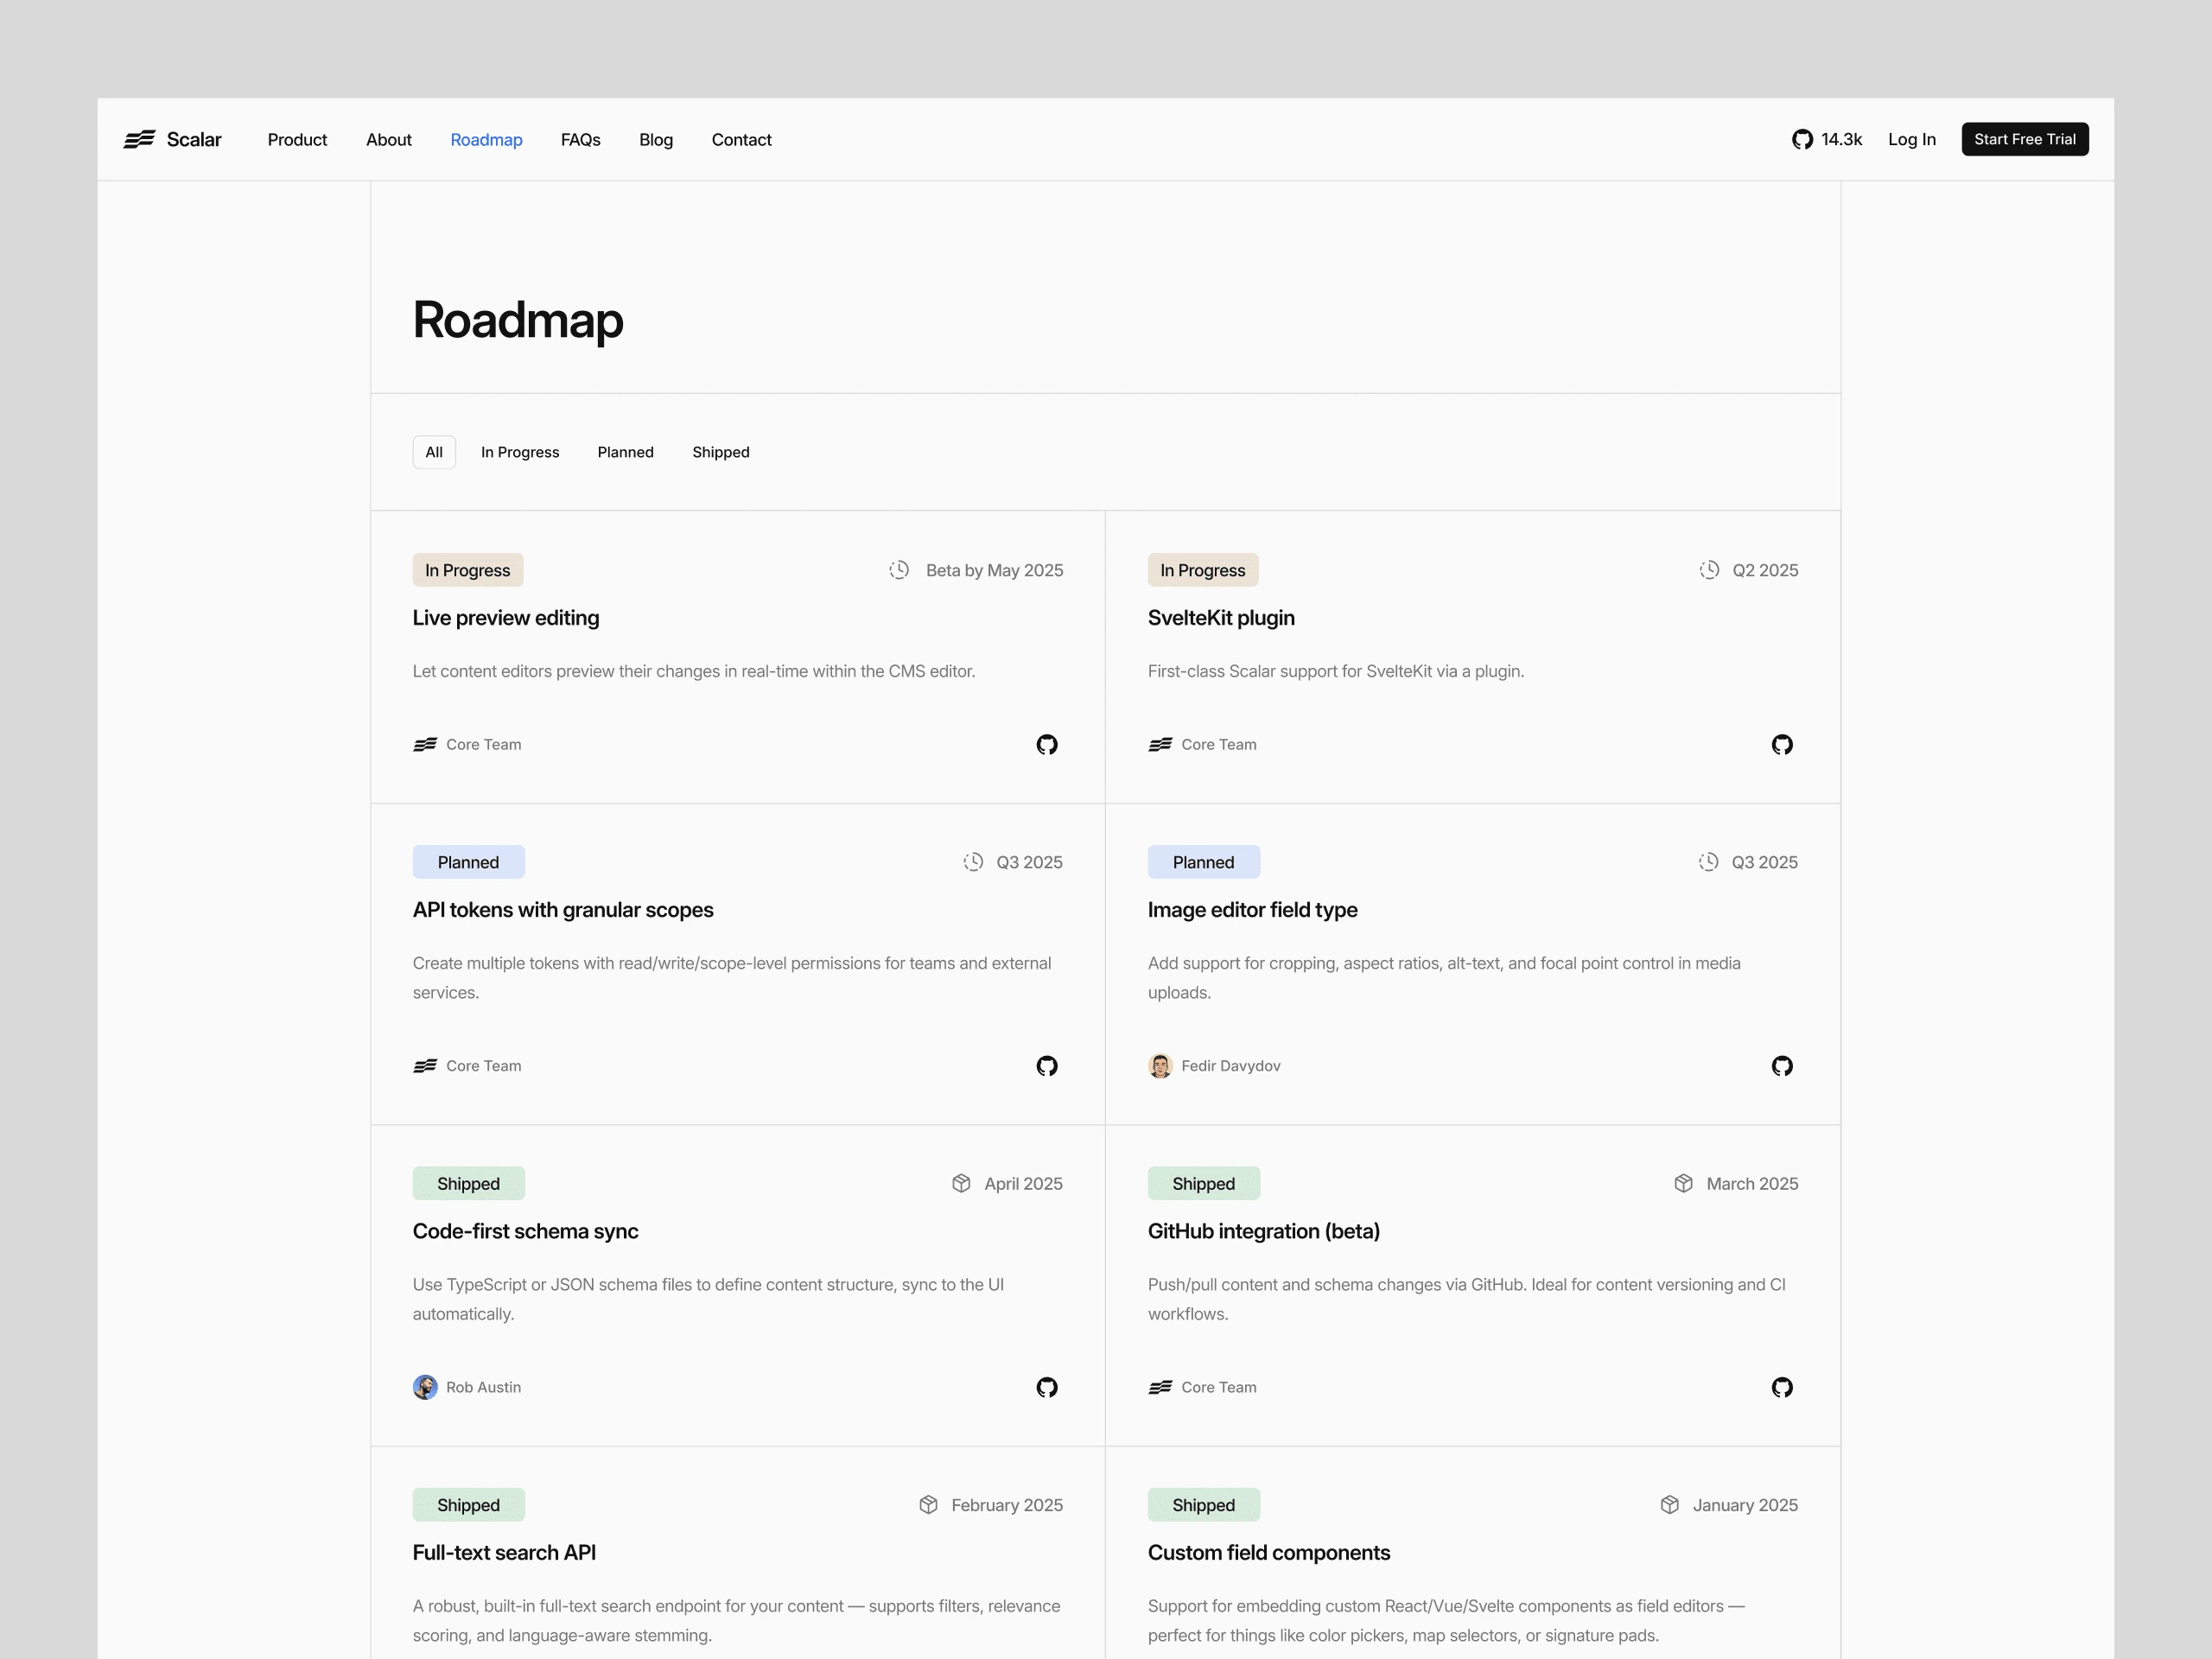Click In Progress badge on SvelteKit card
This screenshot has width=2212, height=1659.
click(x=1203, y=570)
